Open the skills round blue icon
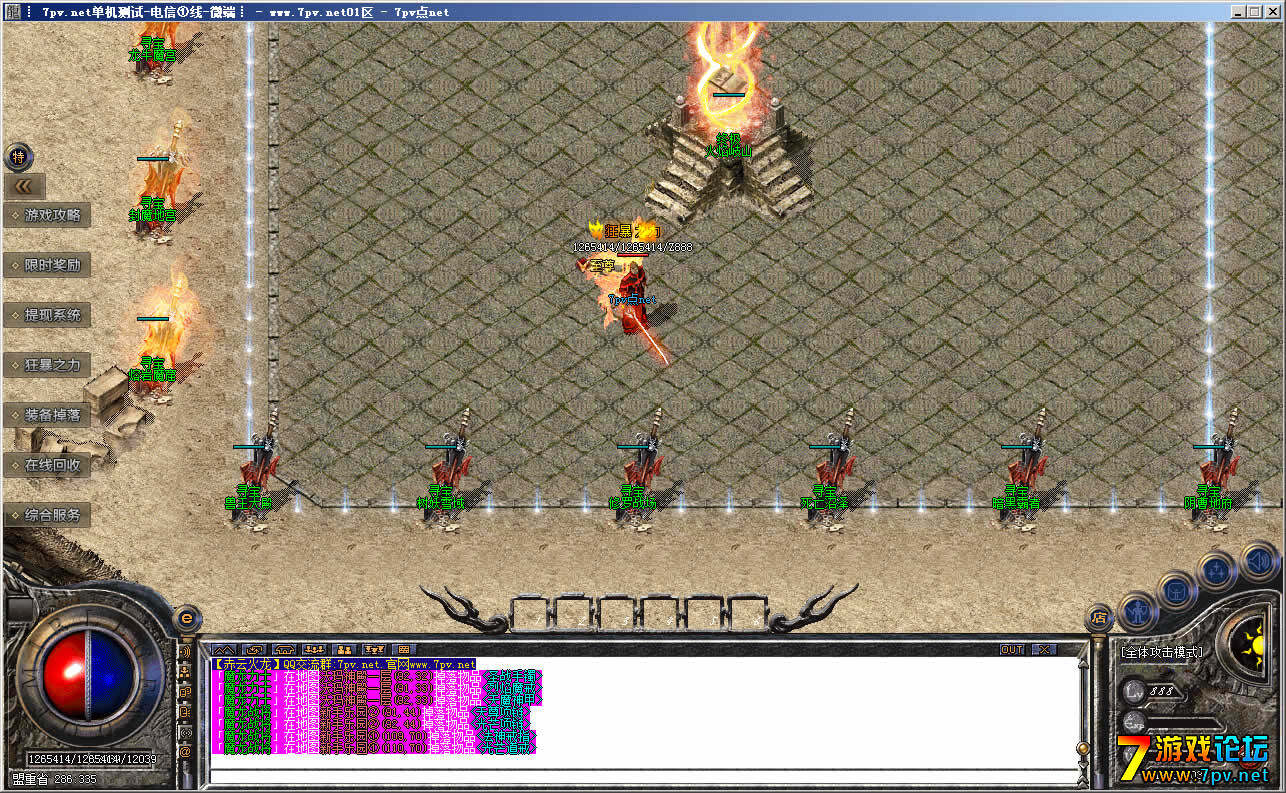 click(x=1218, y=571)
